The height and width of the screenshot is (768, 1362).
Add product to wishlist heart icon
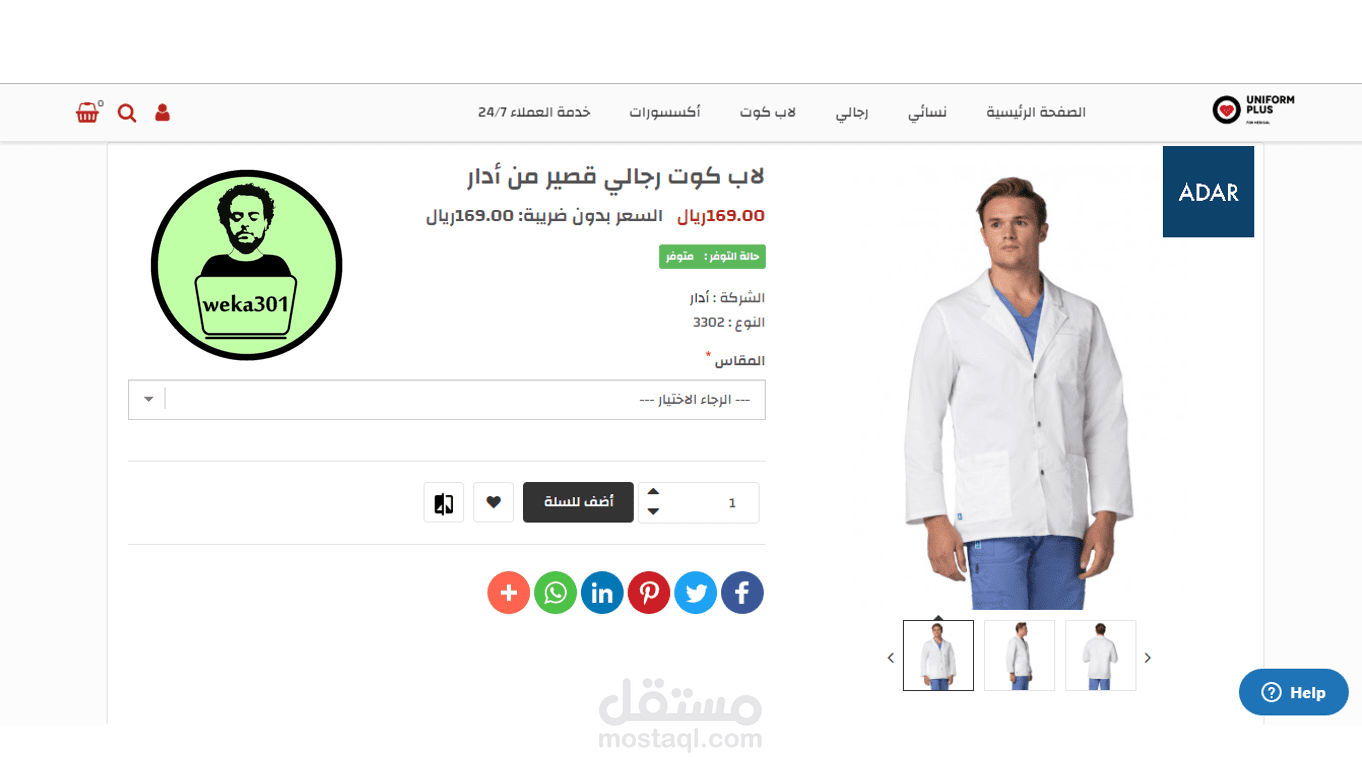point(493,502)
